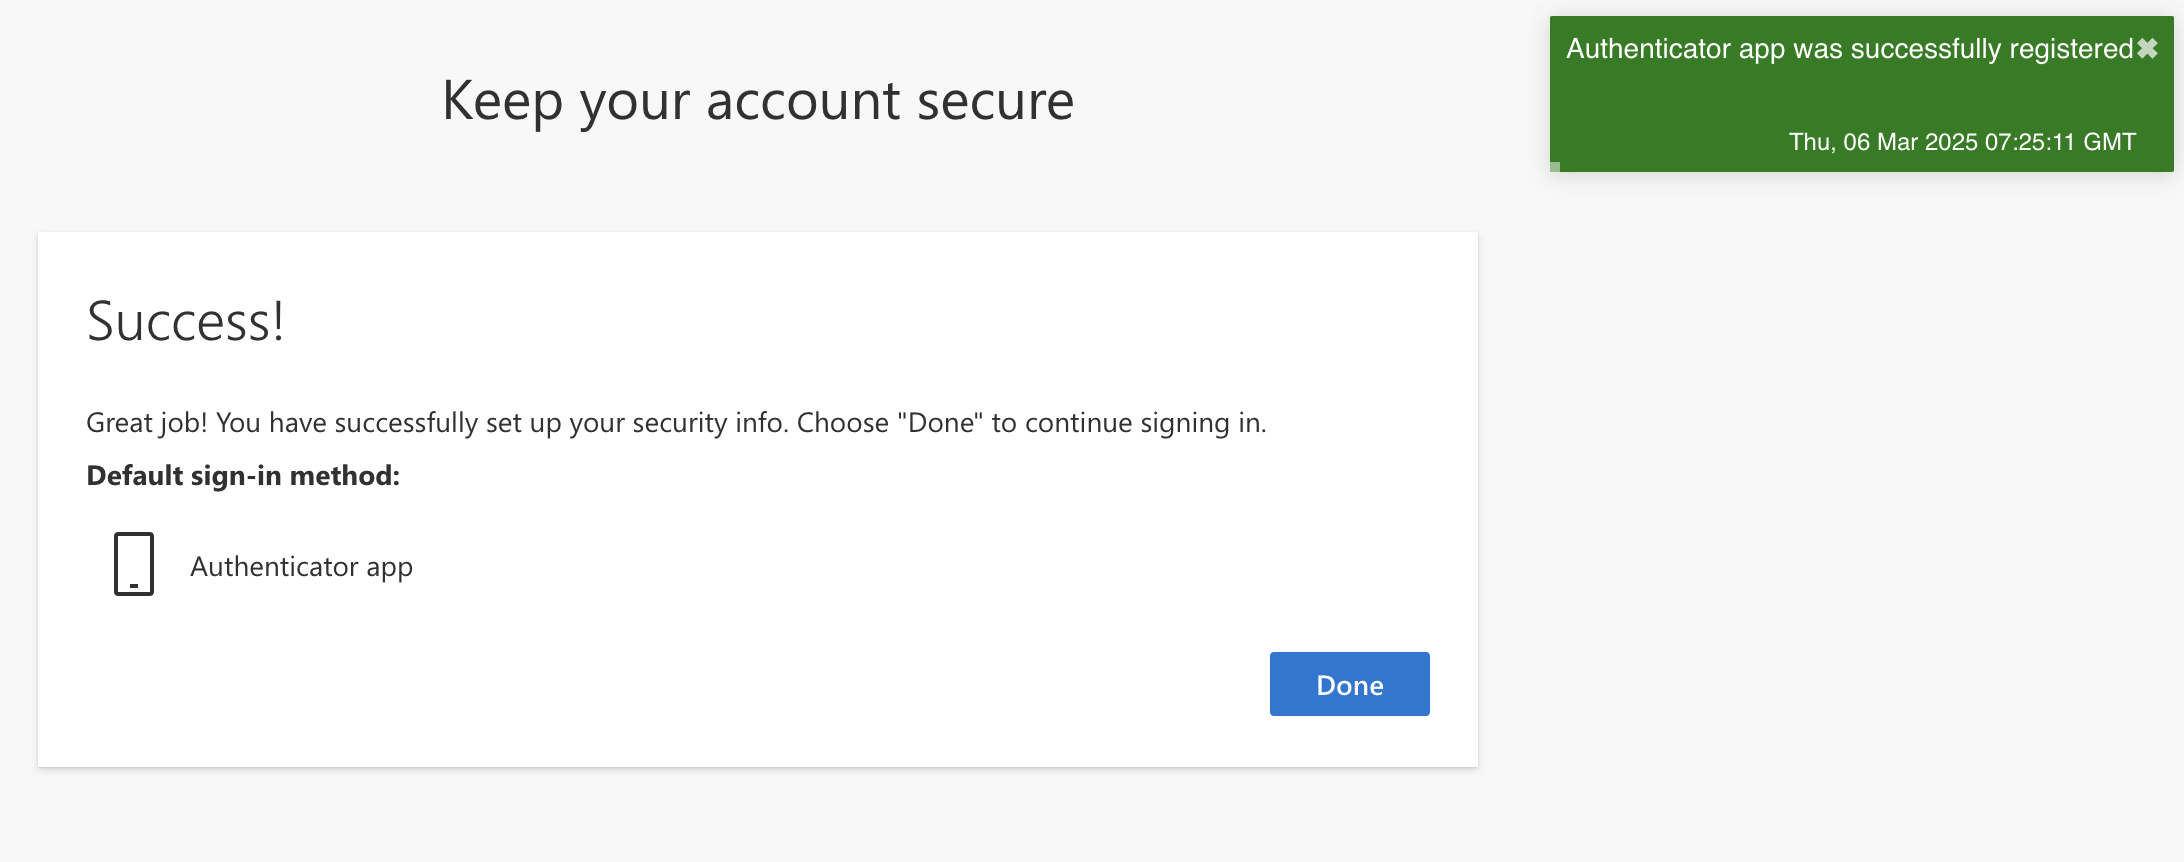The width and height of the screenshot is (2184, 862).
Task: Select the Authenticator app label
Action: tap(301, 567)
